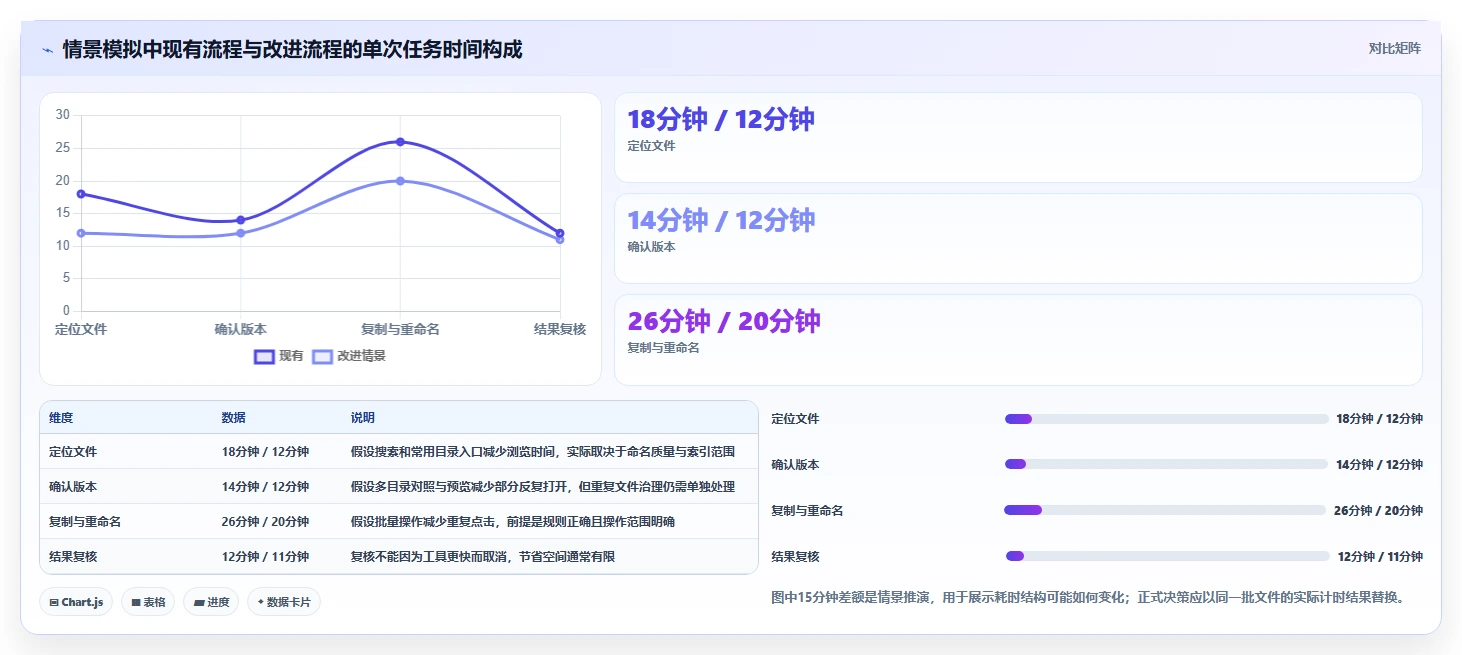Click the 26分钟 / 20分钟 data card value
Screen dimensions: 1462x655
coord(724,321)
